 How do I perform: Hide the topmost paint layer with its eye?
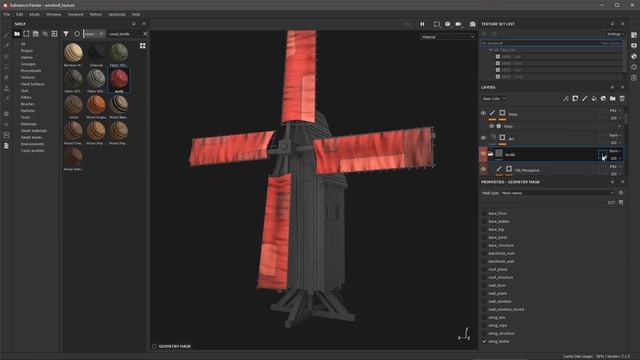coord(483,113)
